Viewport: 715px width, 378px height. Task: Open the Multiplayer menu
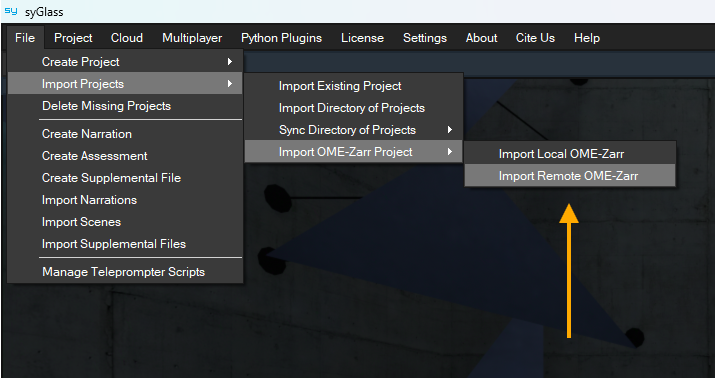point(192,38)
